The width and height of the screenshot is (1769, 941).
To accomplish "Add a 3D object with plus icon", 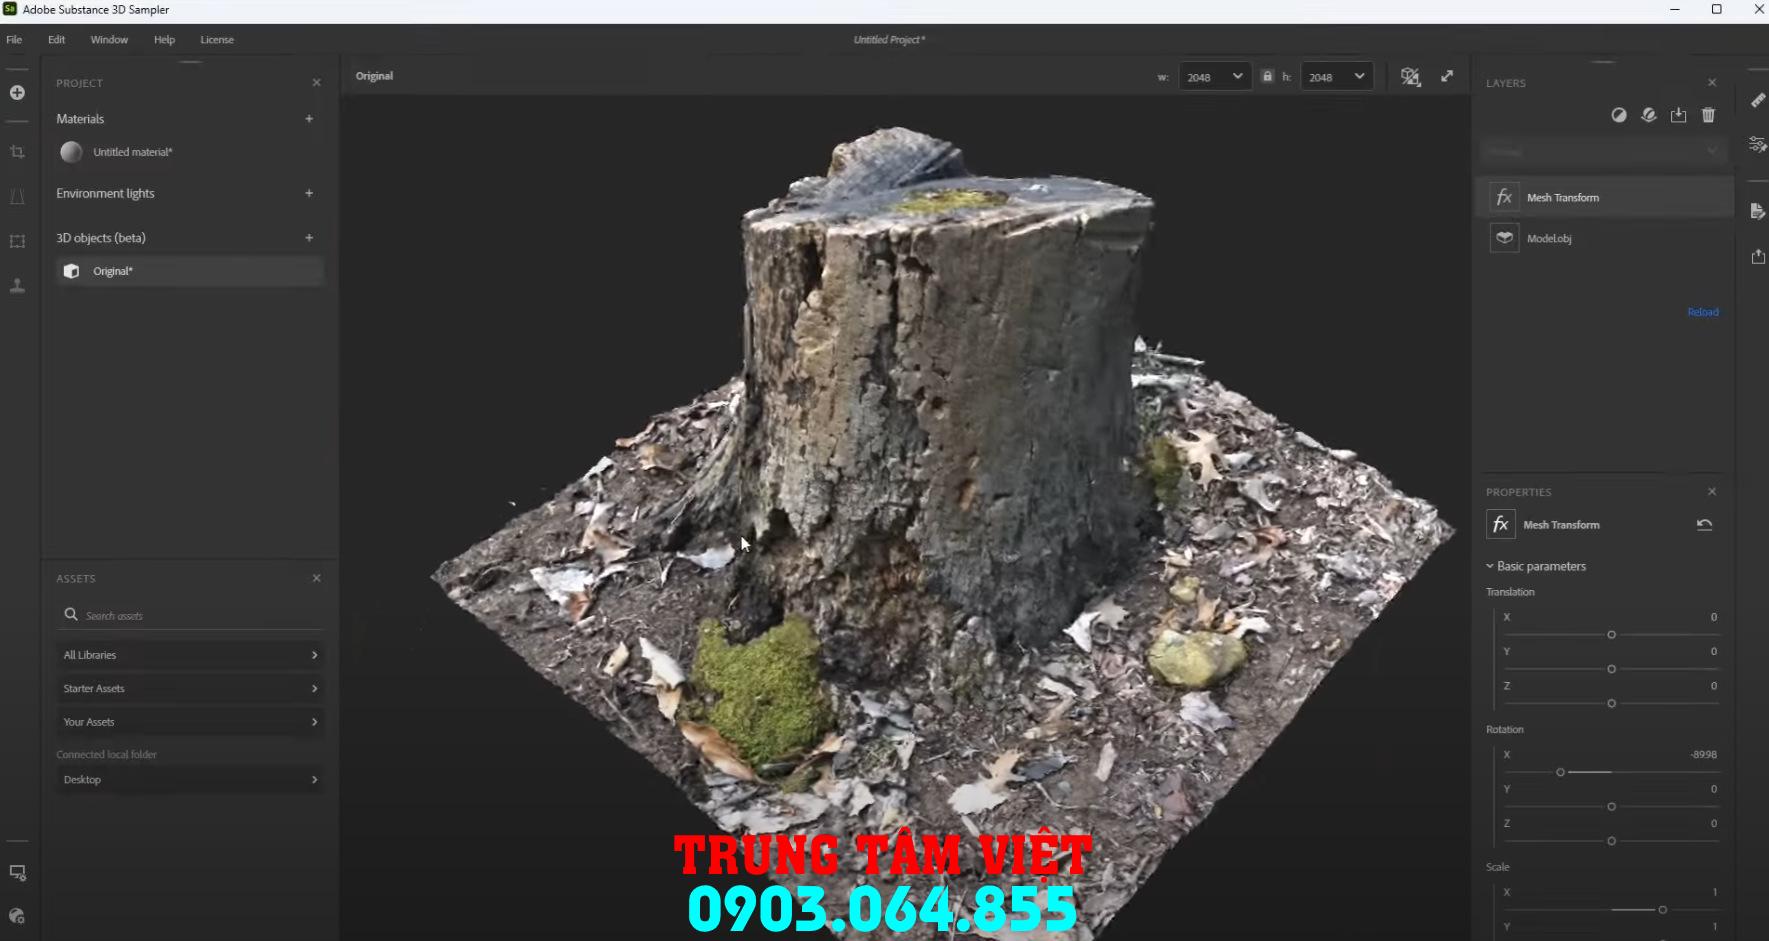I will pyautogui.click(x=309, y=238).
